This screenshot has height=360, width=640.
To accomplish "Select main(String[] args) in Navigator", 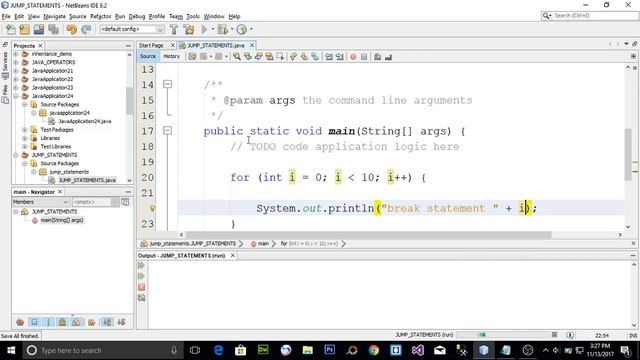I will click(62, 220).
